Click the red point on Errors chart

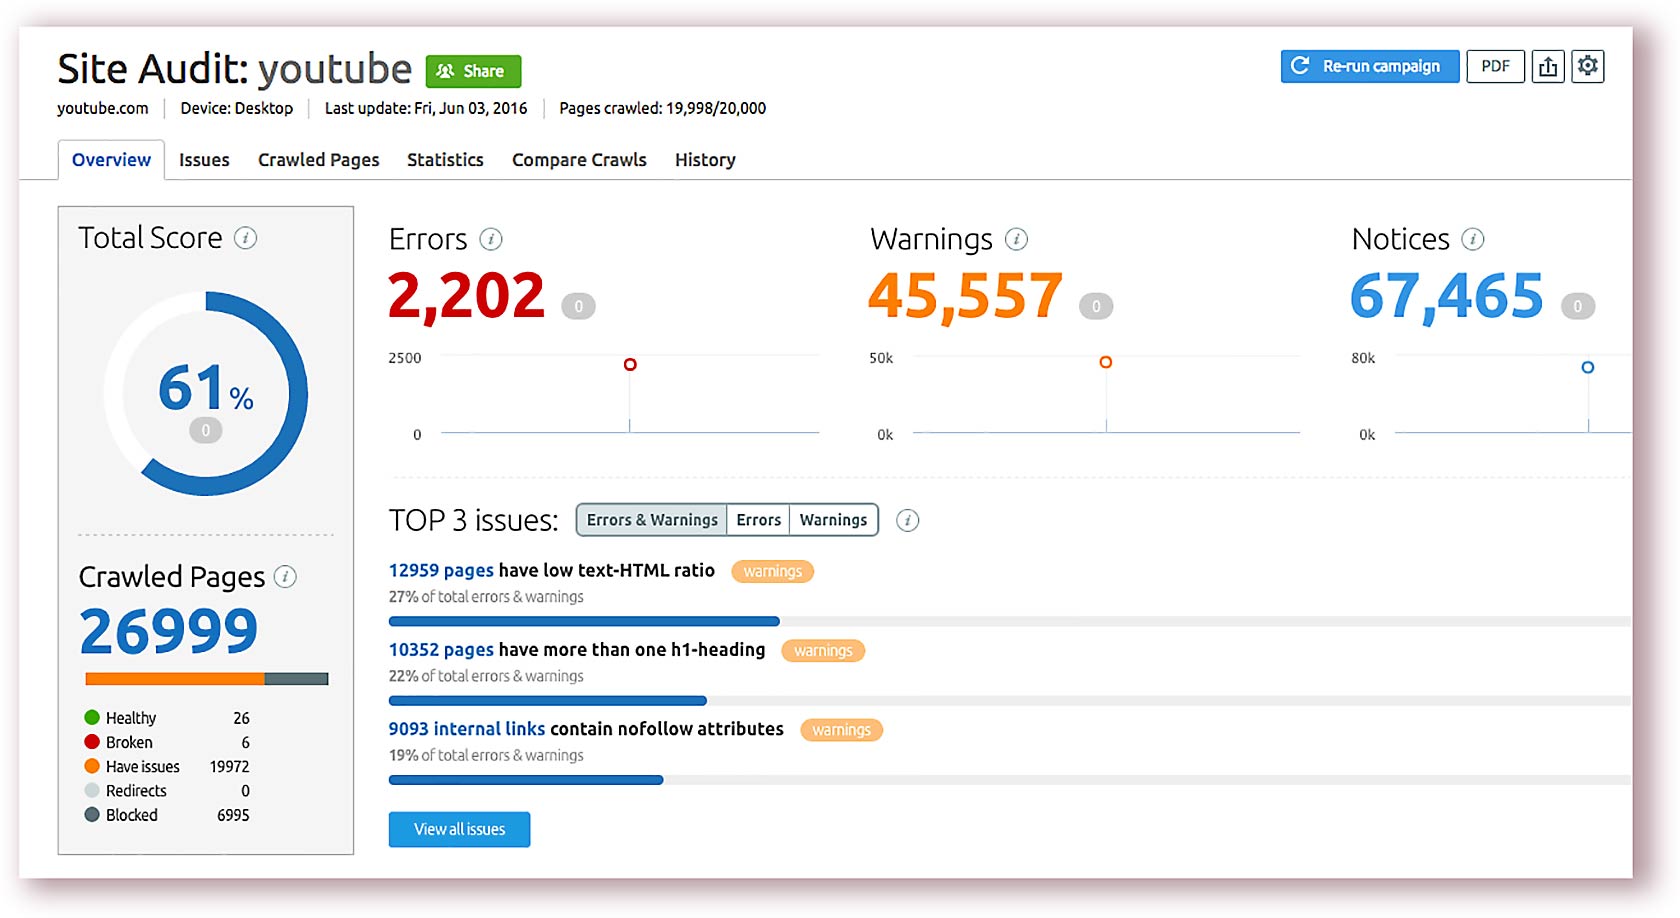630,364
